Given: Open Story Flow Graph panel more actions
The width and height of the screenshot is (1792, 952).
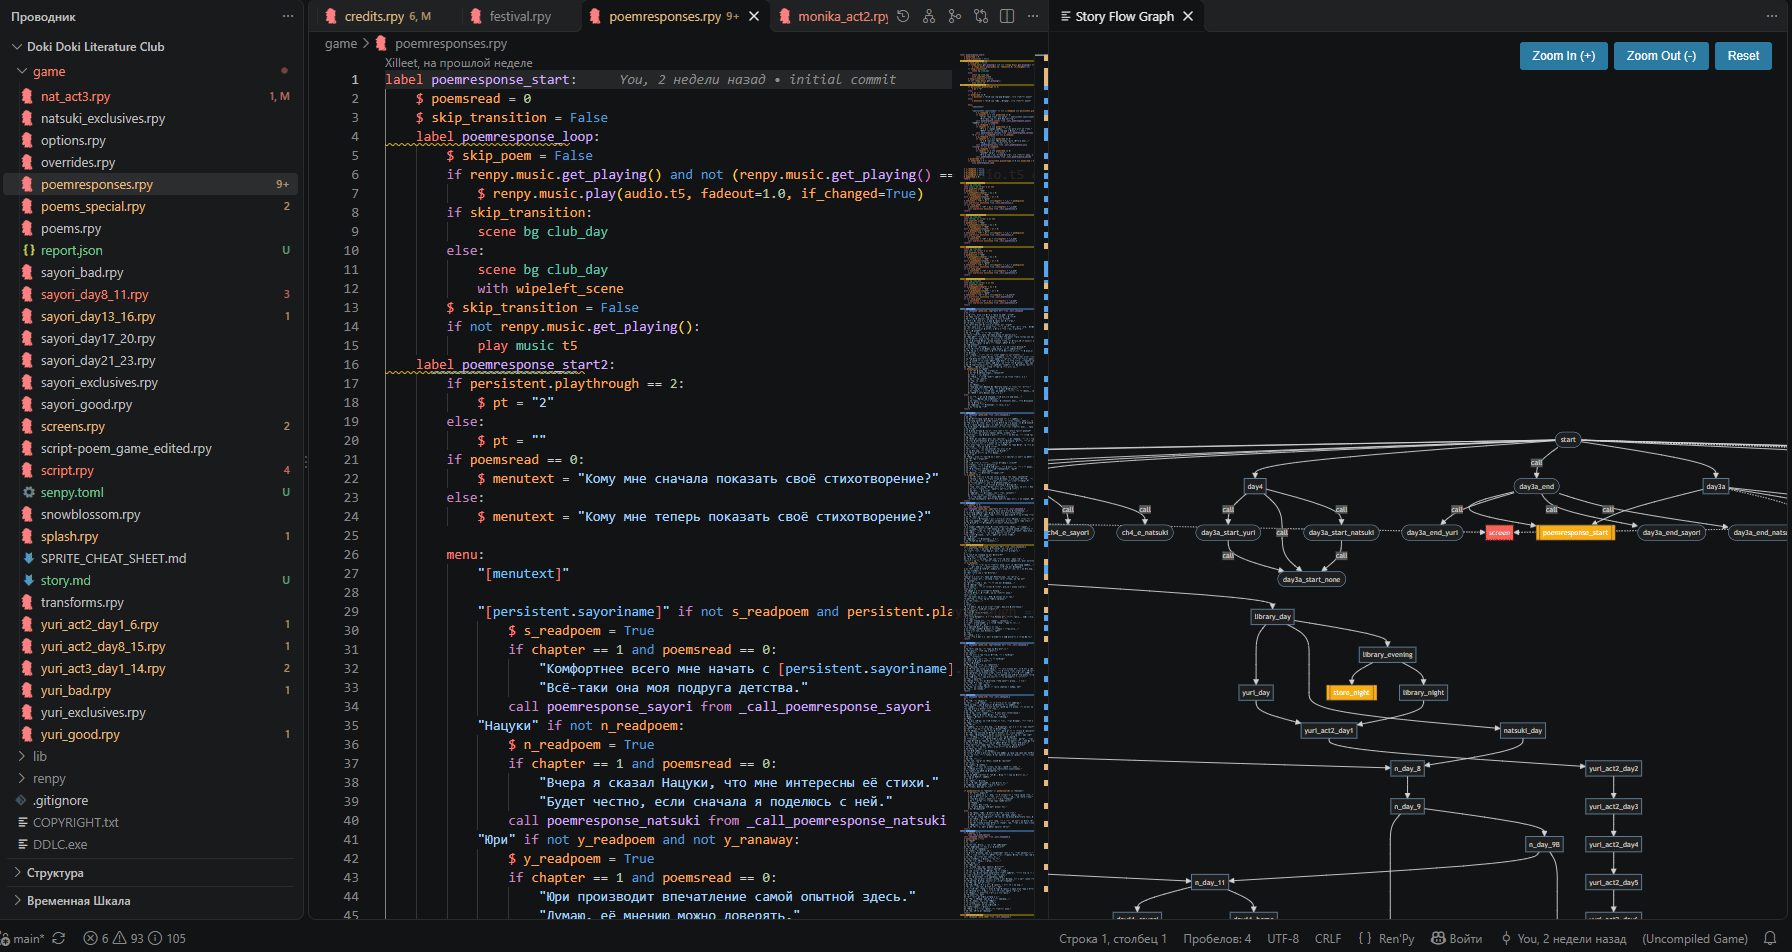Looking at the screenshot, I should [1772, 16].
